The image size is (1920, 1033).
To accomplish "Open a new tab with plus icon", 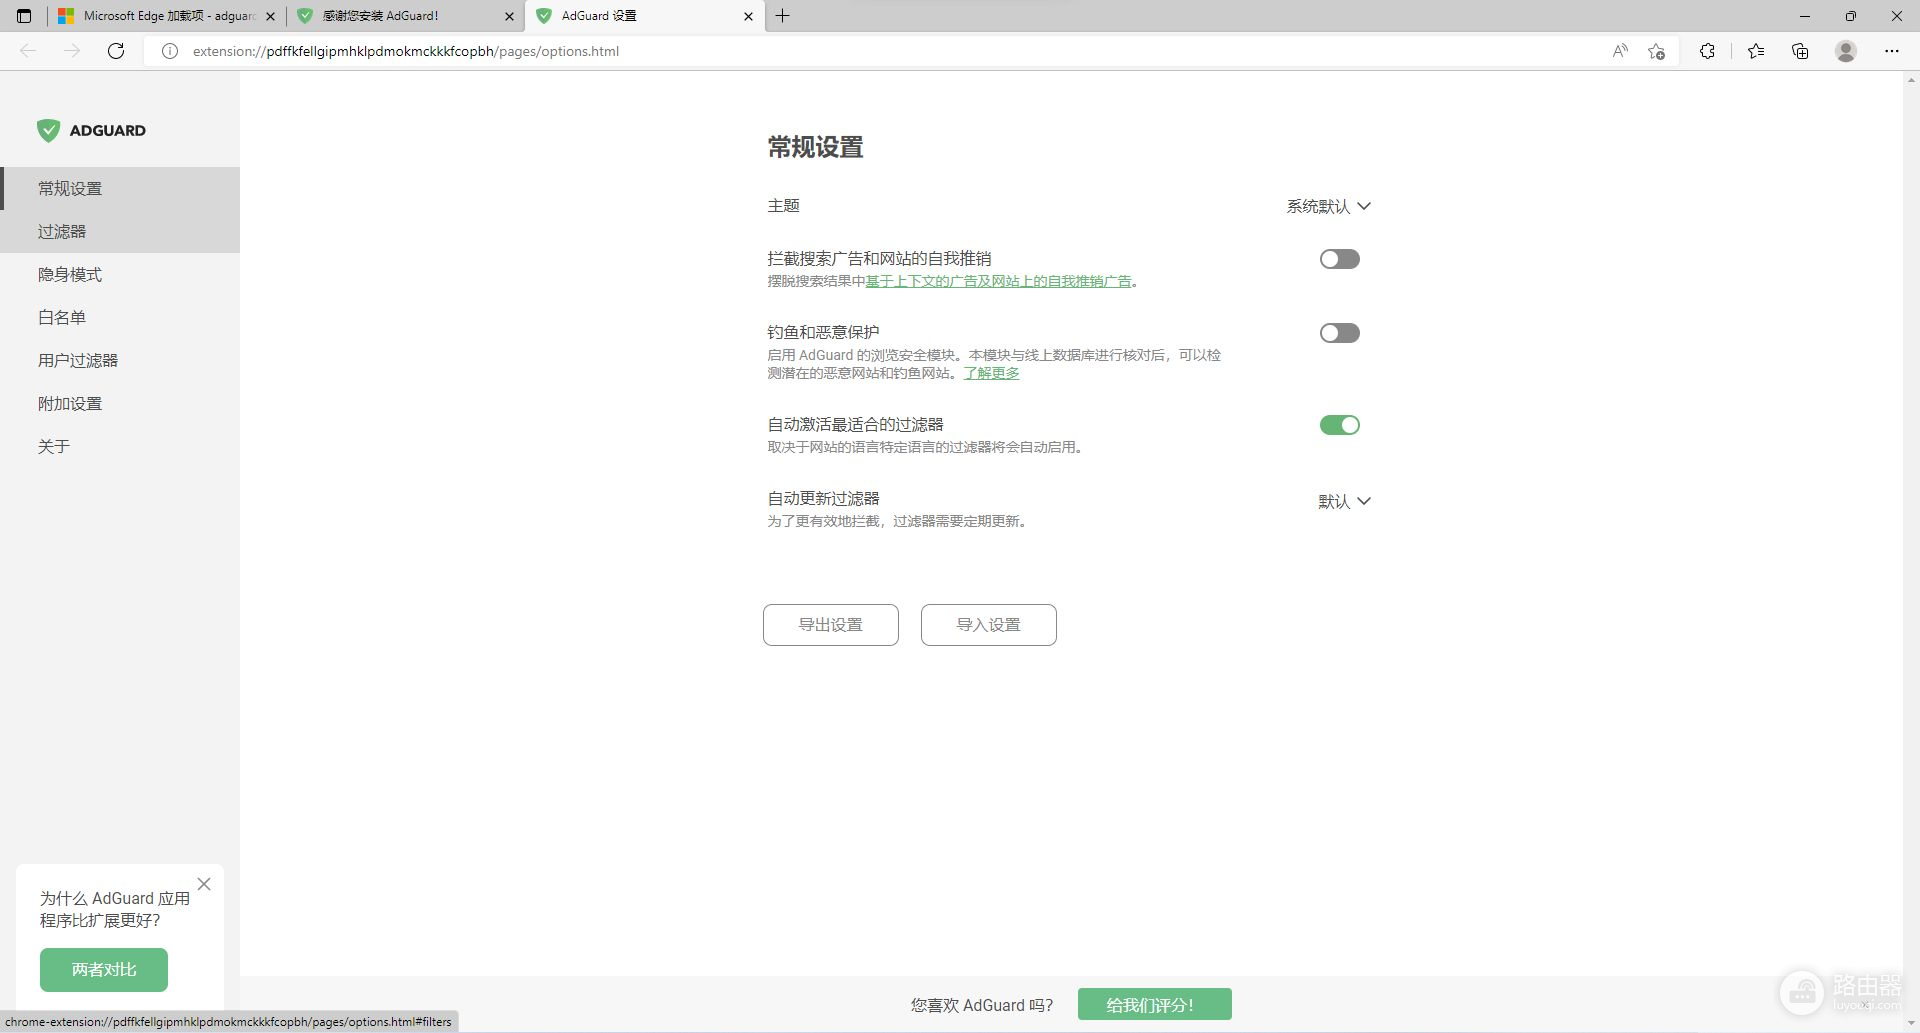I will [x=783, y=16].
